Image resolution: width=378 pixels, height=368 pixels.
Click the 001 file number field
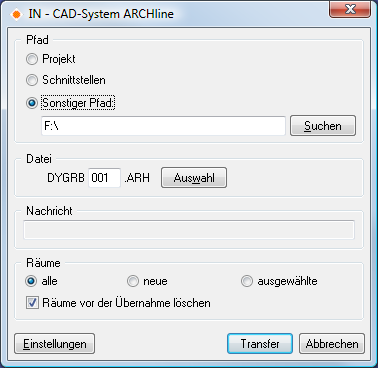point(104,178)
